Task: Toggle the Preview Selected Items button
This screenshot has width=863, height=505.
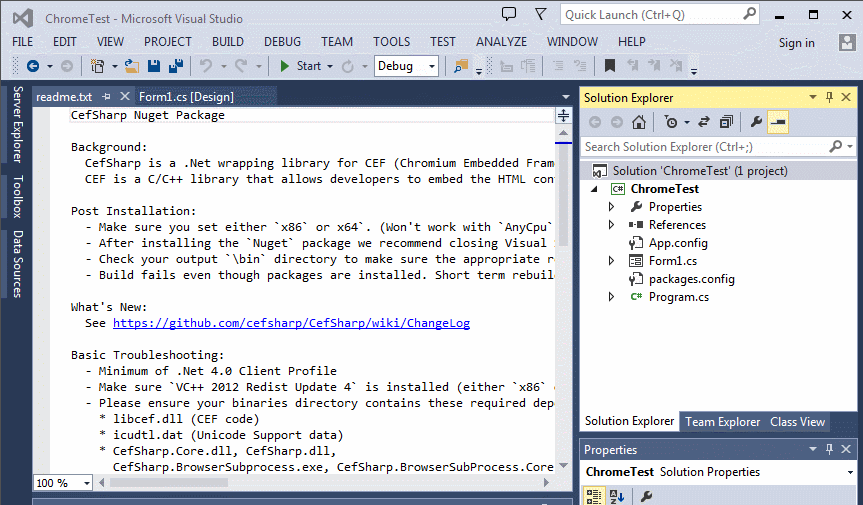Action: click(x=778, y=122)
